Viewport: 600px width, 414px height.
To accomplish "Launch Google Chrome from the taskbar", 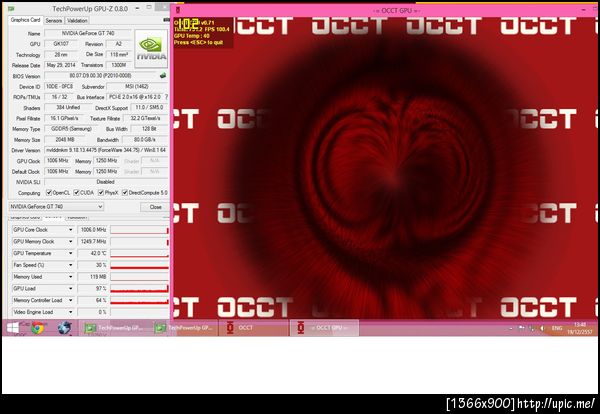I will point(38,328).
